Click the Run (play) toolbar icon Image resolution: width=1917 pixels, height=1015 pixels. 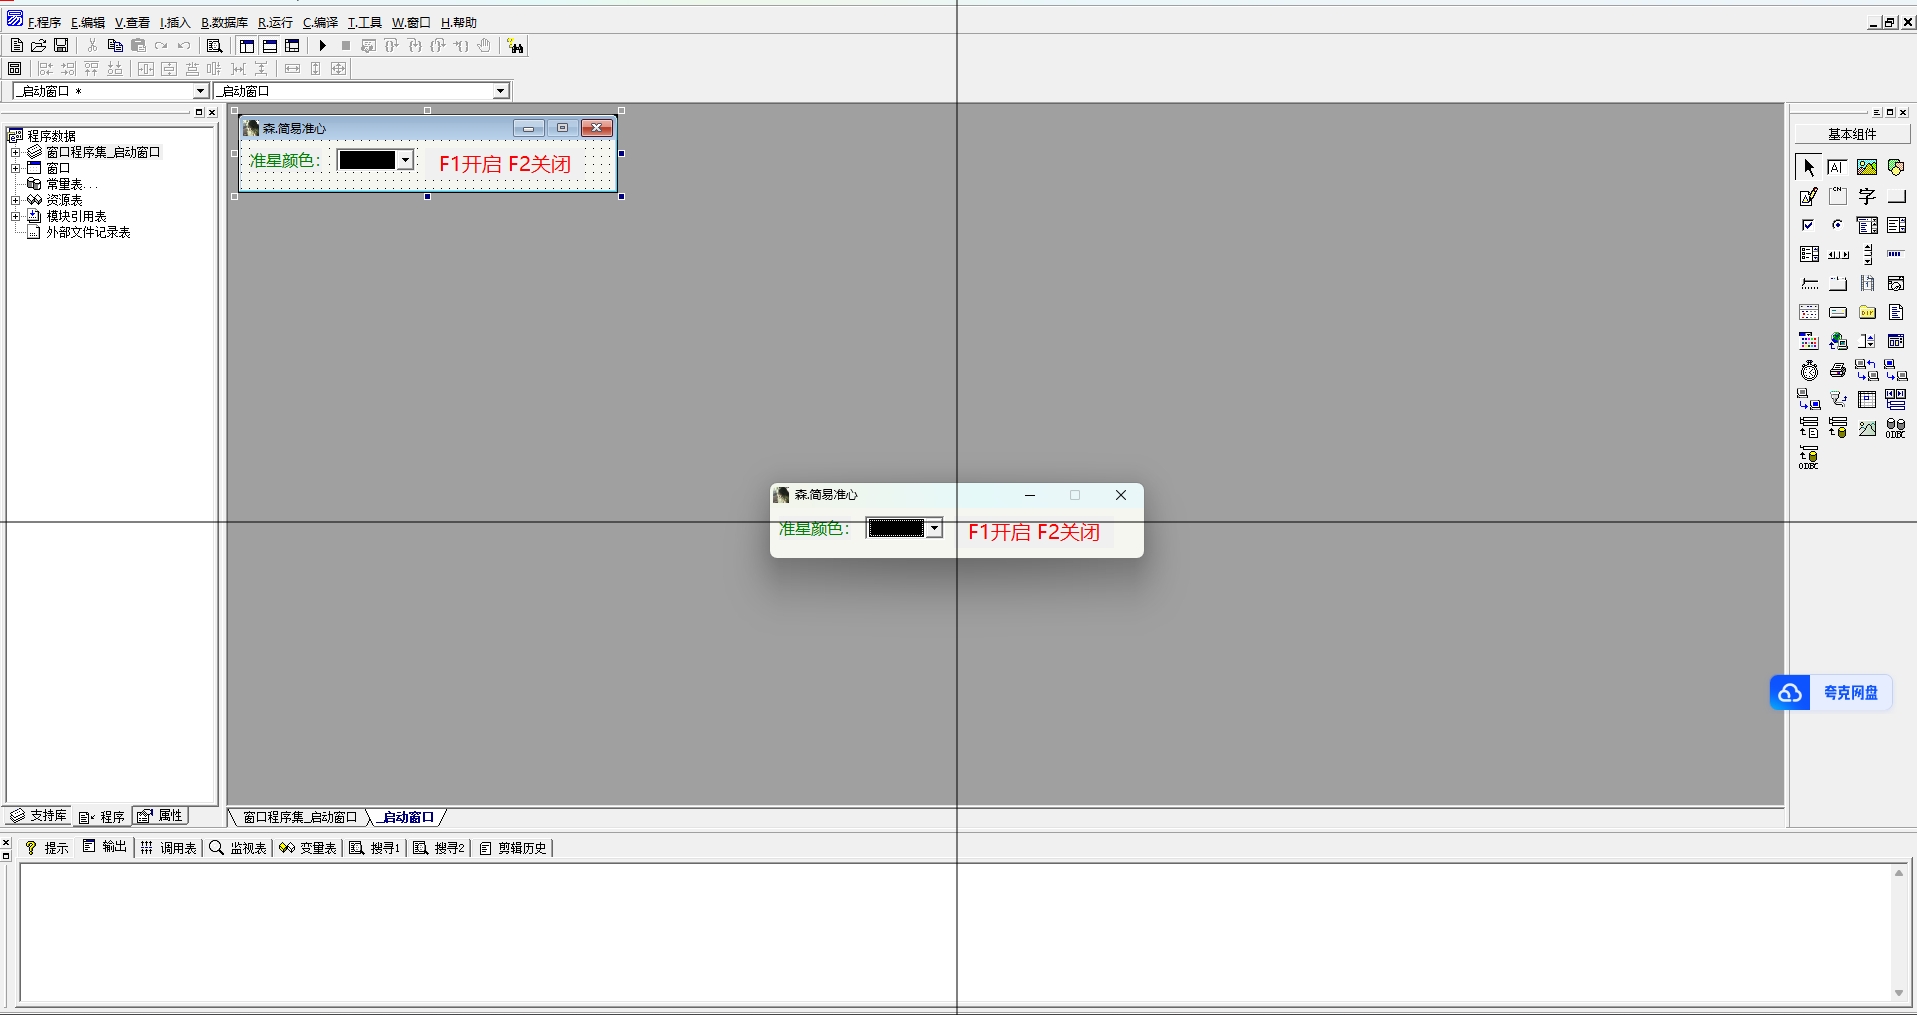[x=322, y=46]
